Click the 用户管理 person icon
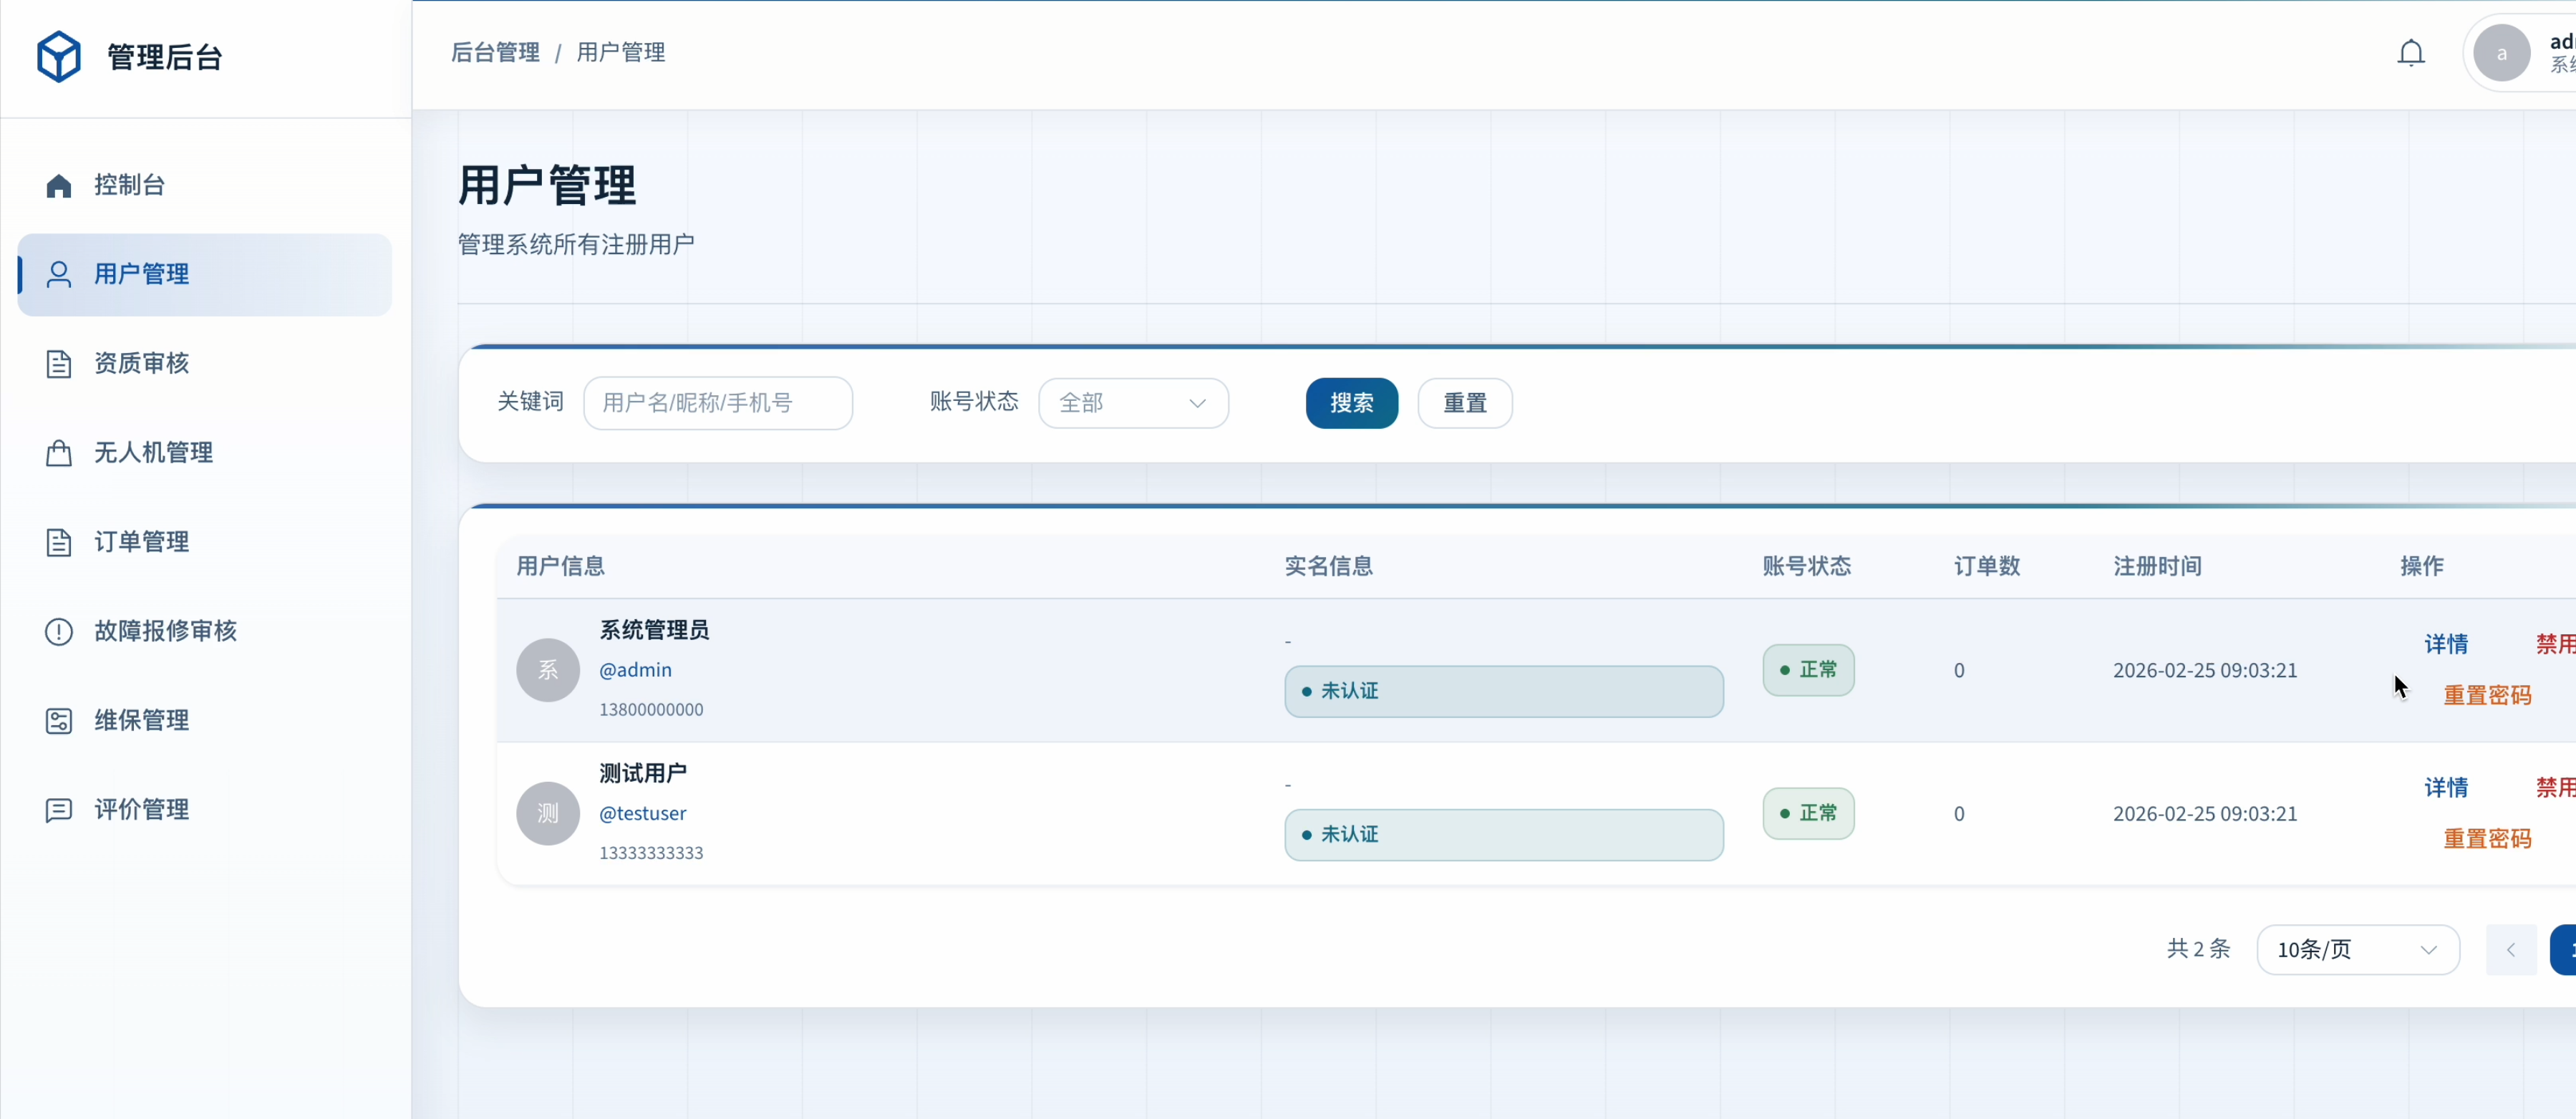Screen dimensions: 2576x1119 click(59, 274)
